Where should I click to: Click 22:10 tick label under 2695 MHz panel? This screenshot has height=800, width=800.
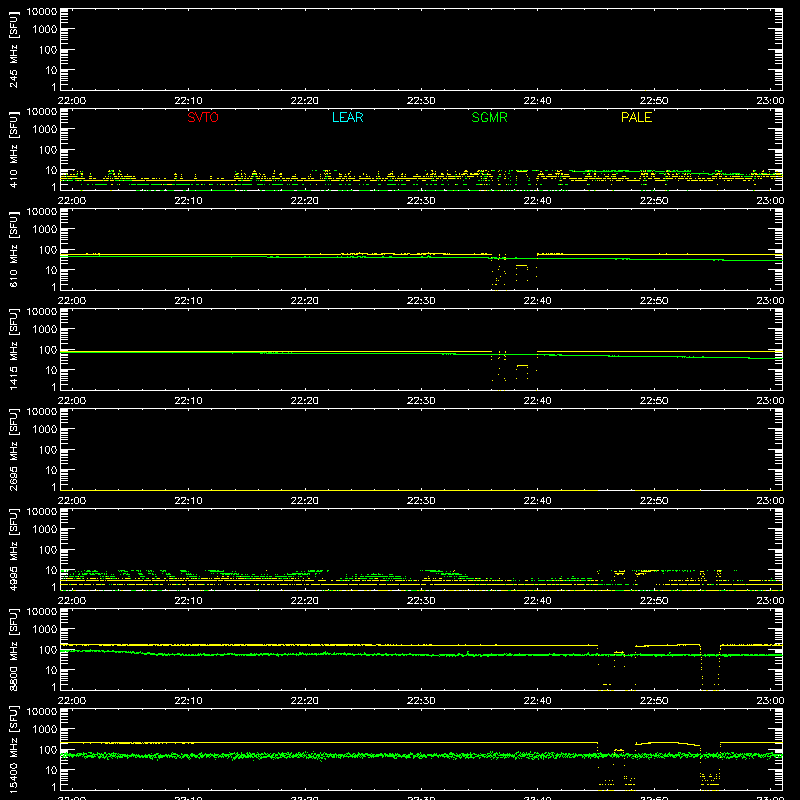click(x=188, y=501)
